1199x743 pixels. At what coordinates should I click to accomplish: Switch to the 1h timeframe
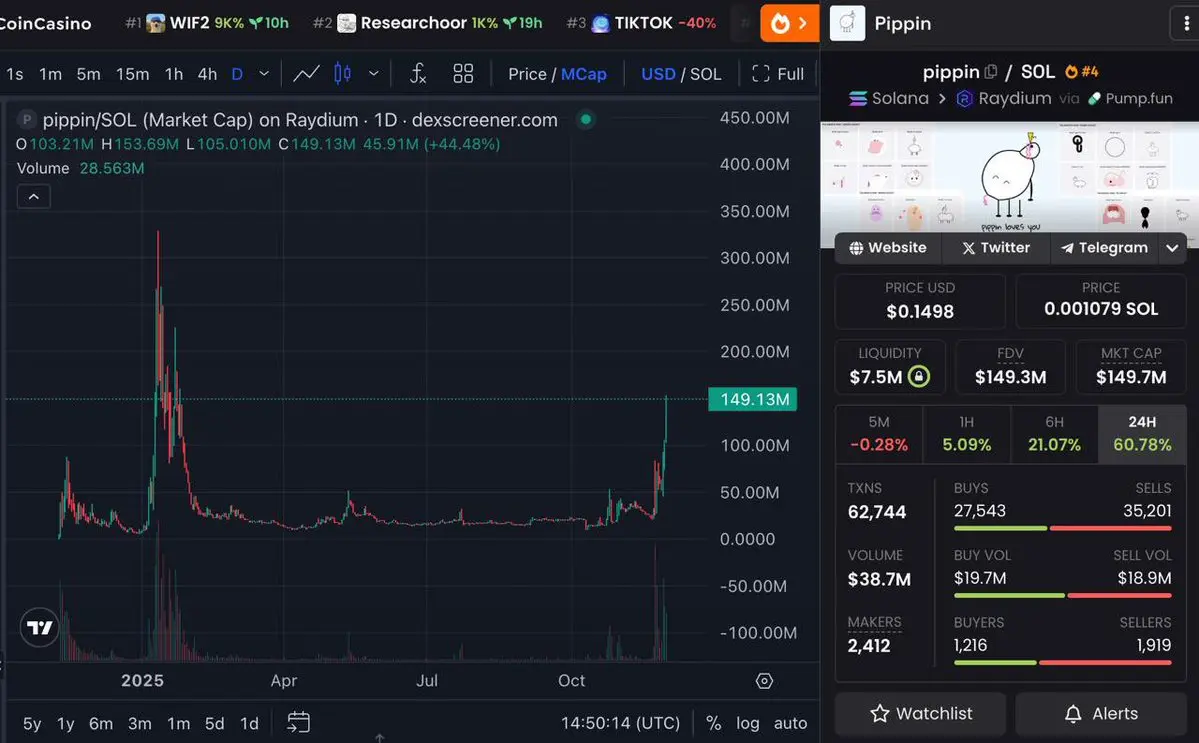(174, 74)
